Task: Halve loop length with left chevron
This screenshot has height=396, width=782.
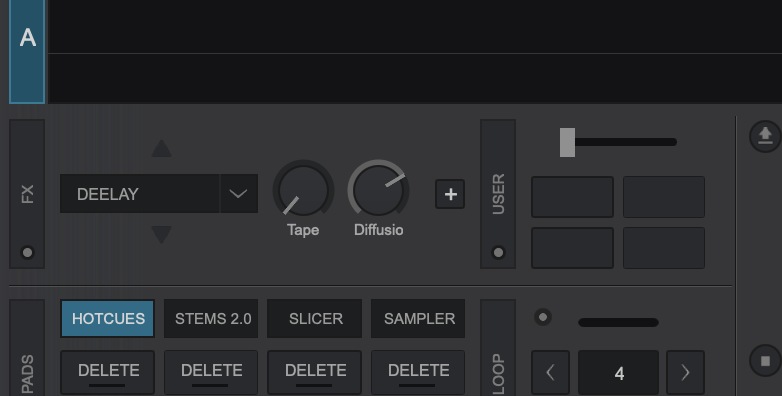Action: coord(551,373)
